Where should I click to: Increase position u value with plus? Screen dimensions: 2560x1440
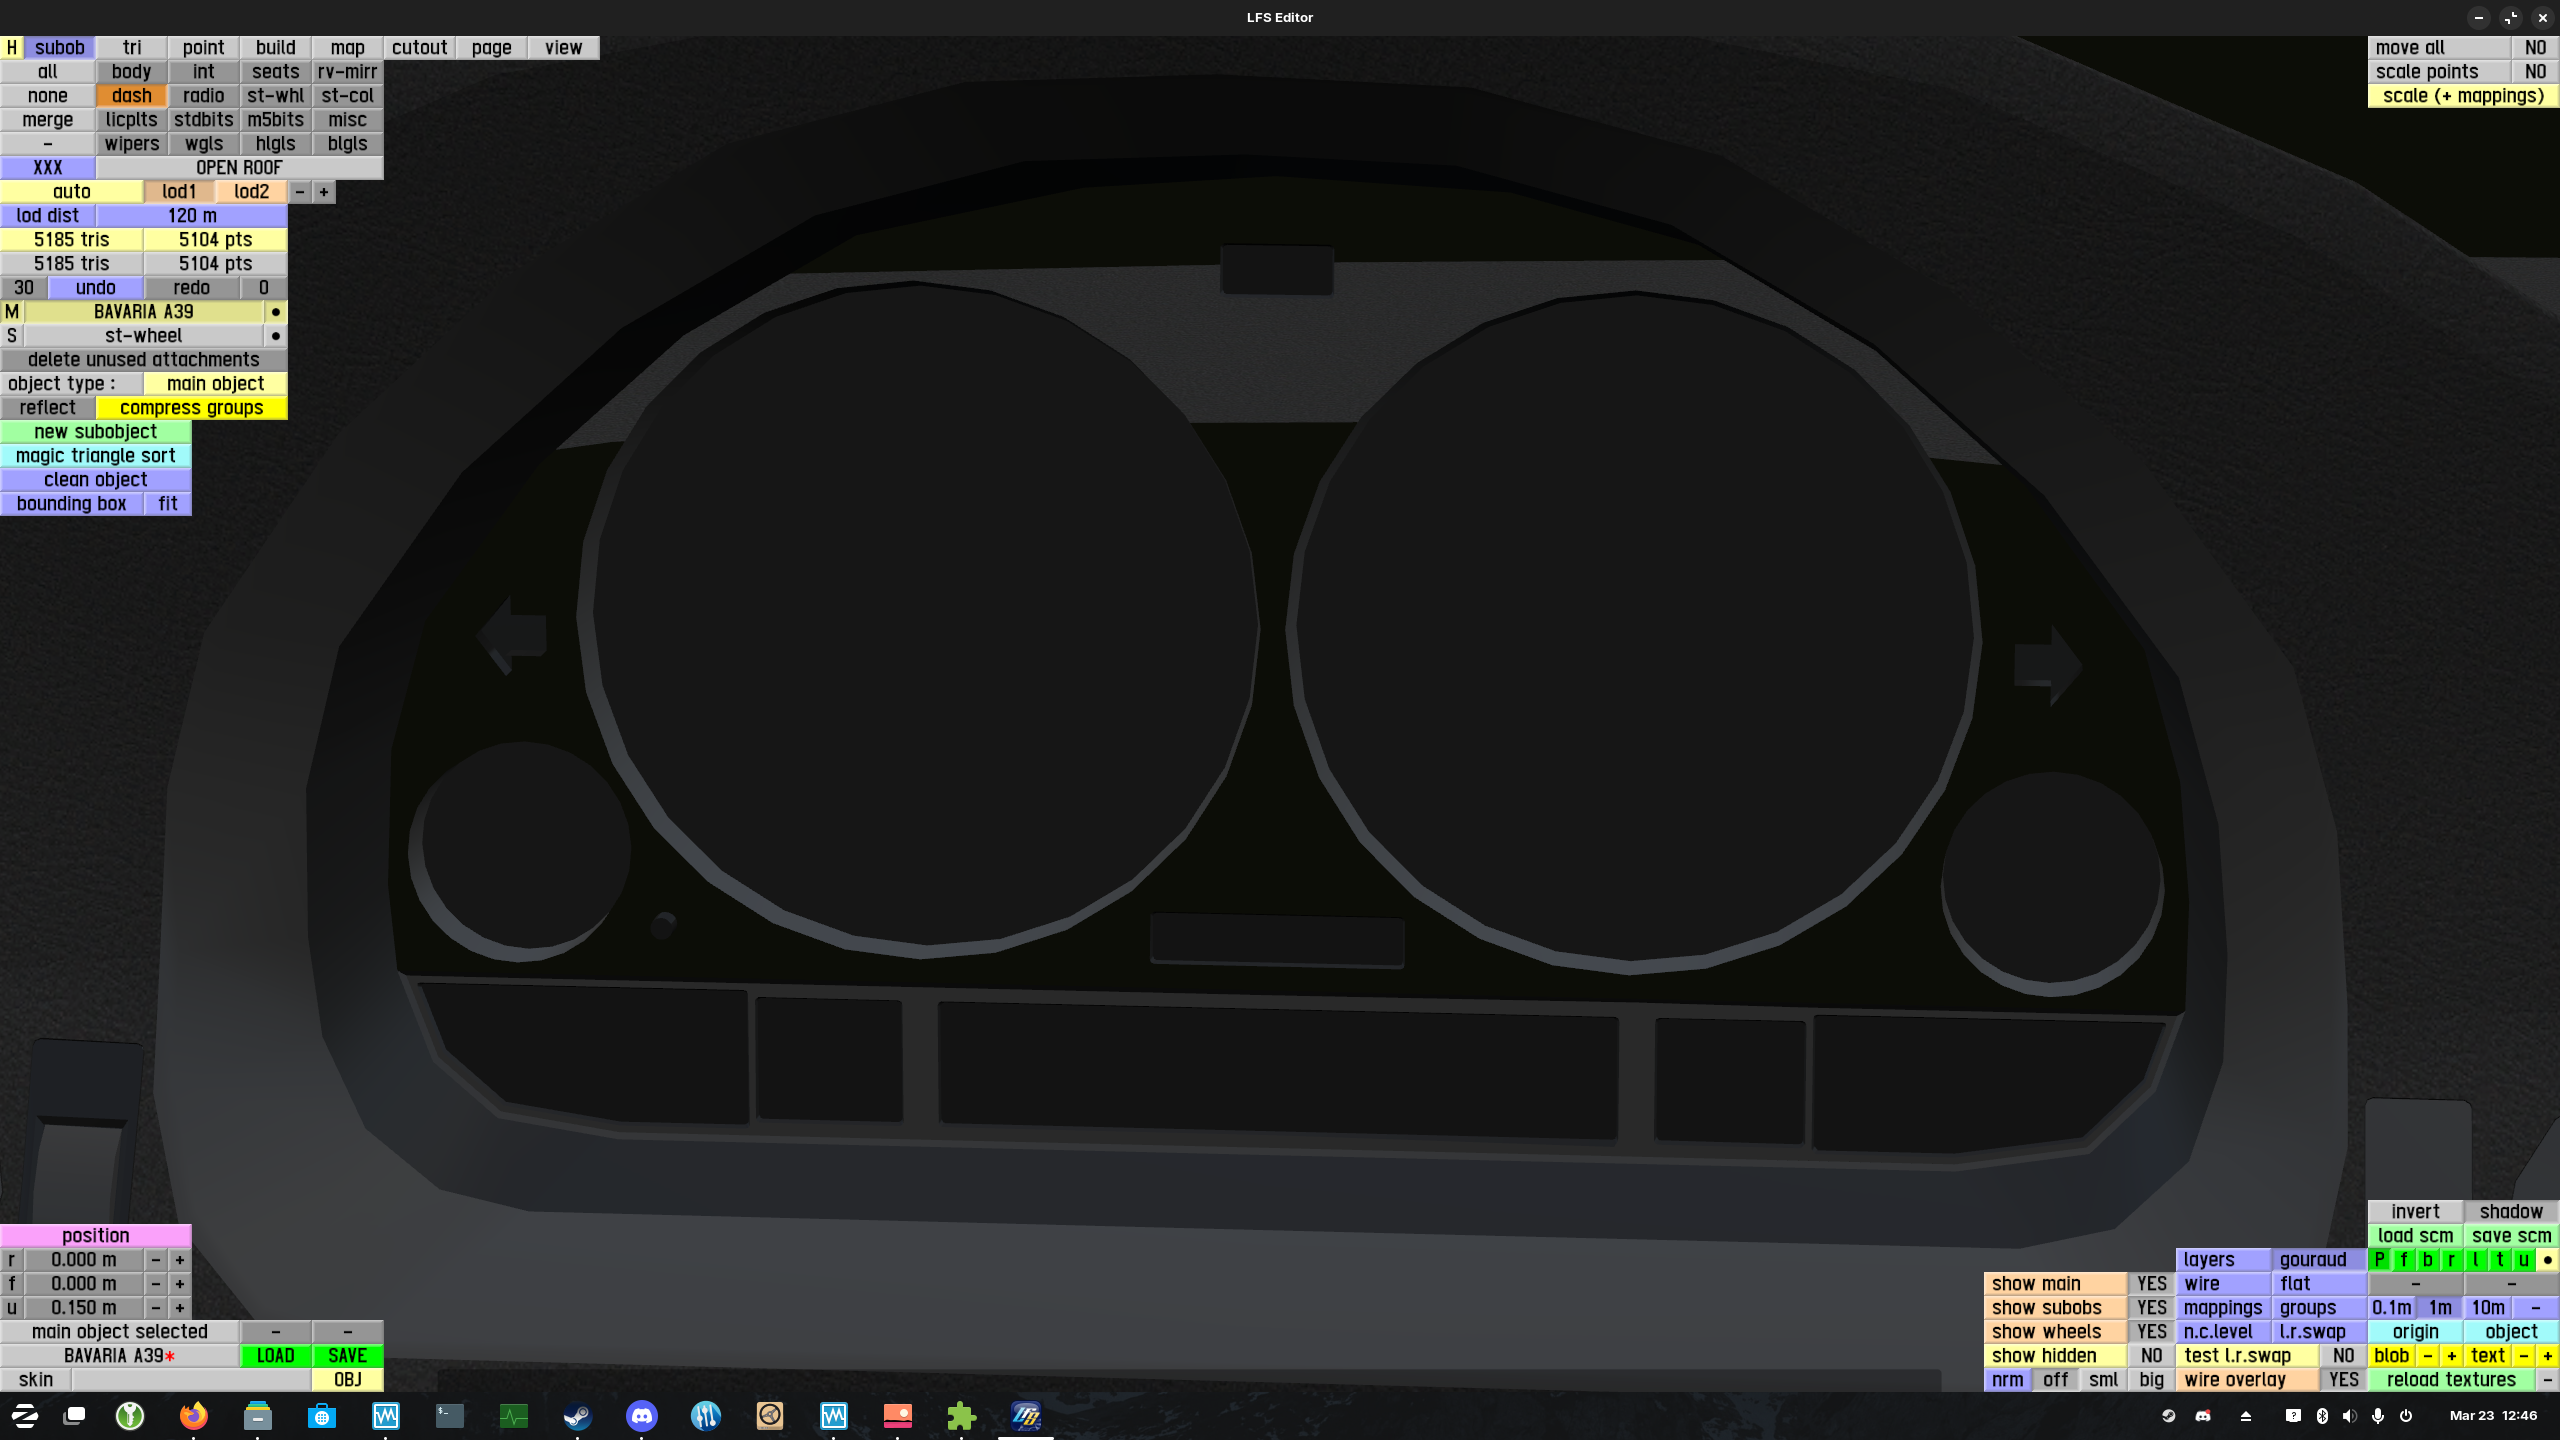click(180, 1308)
